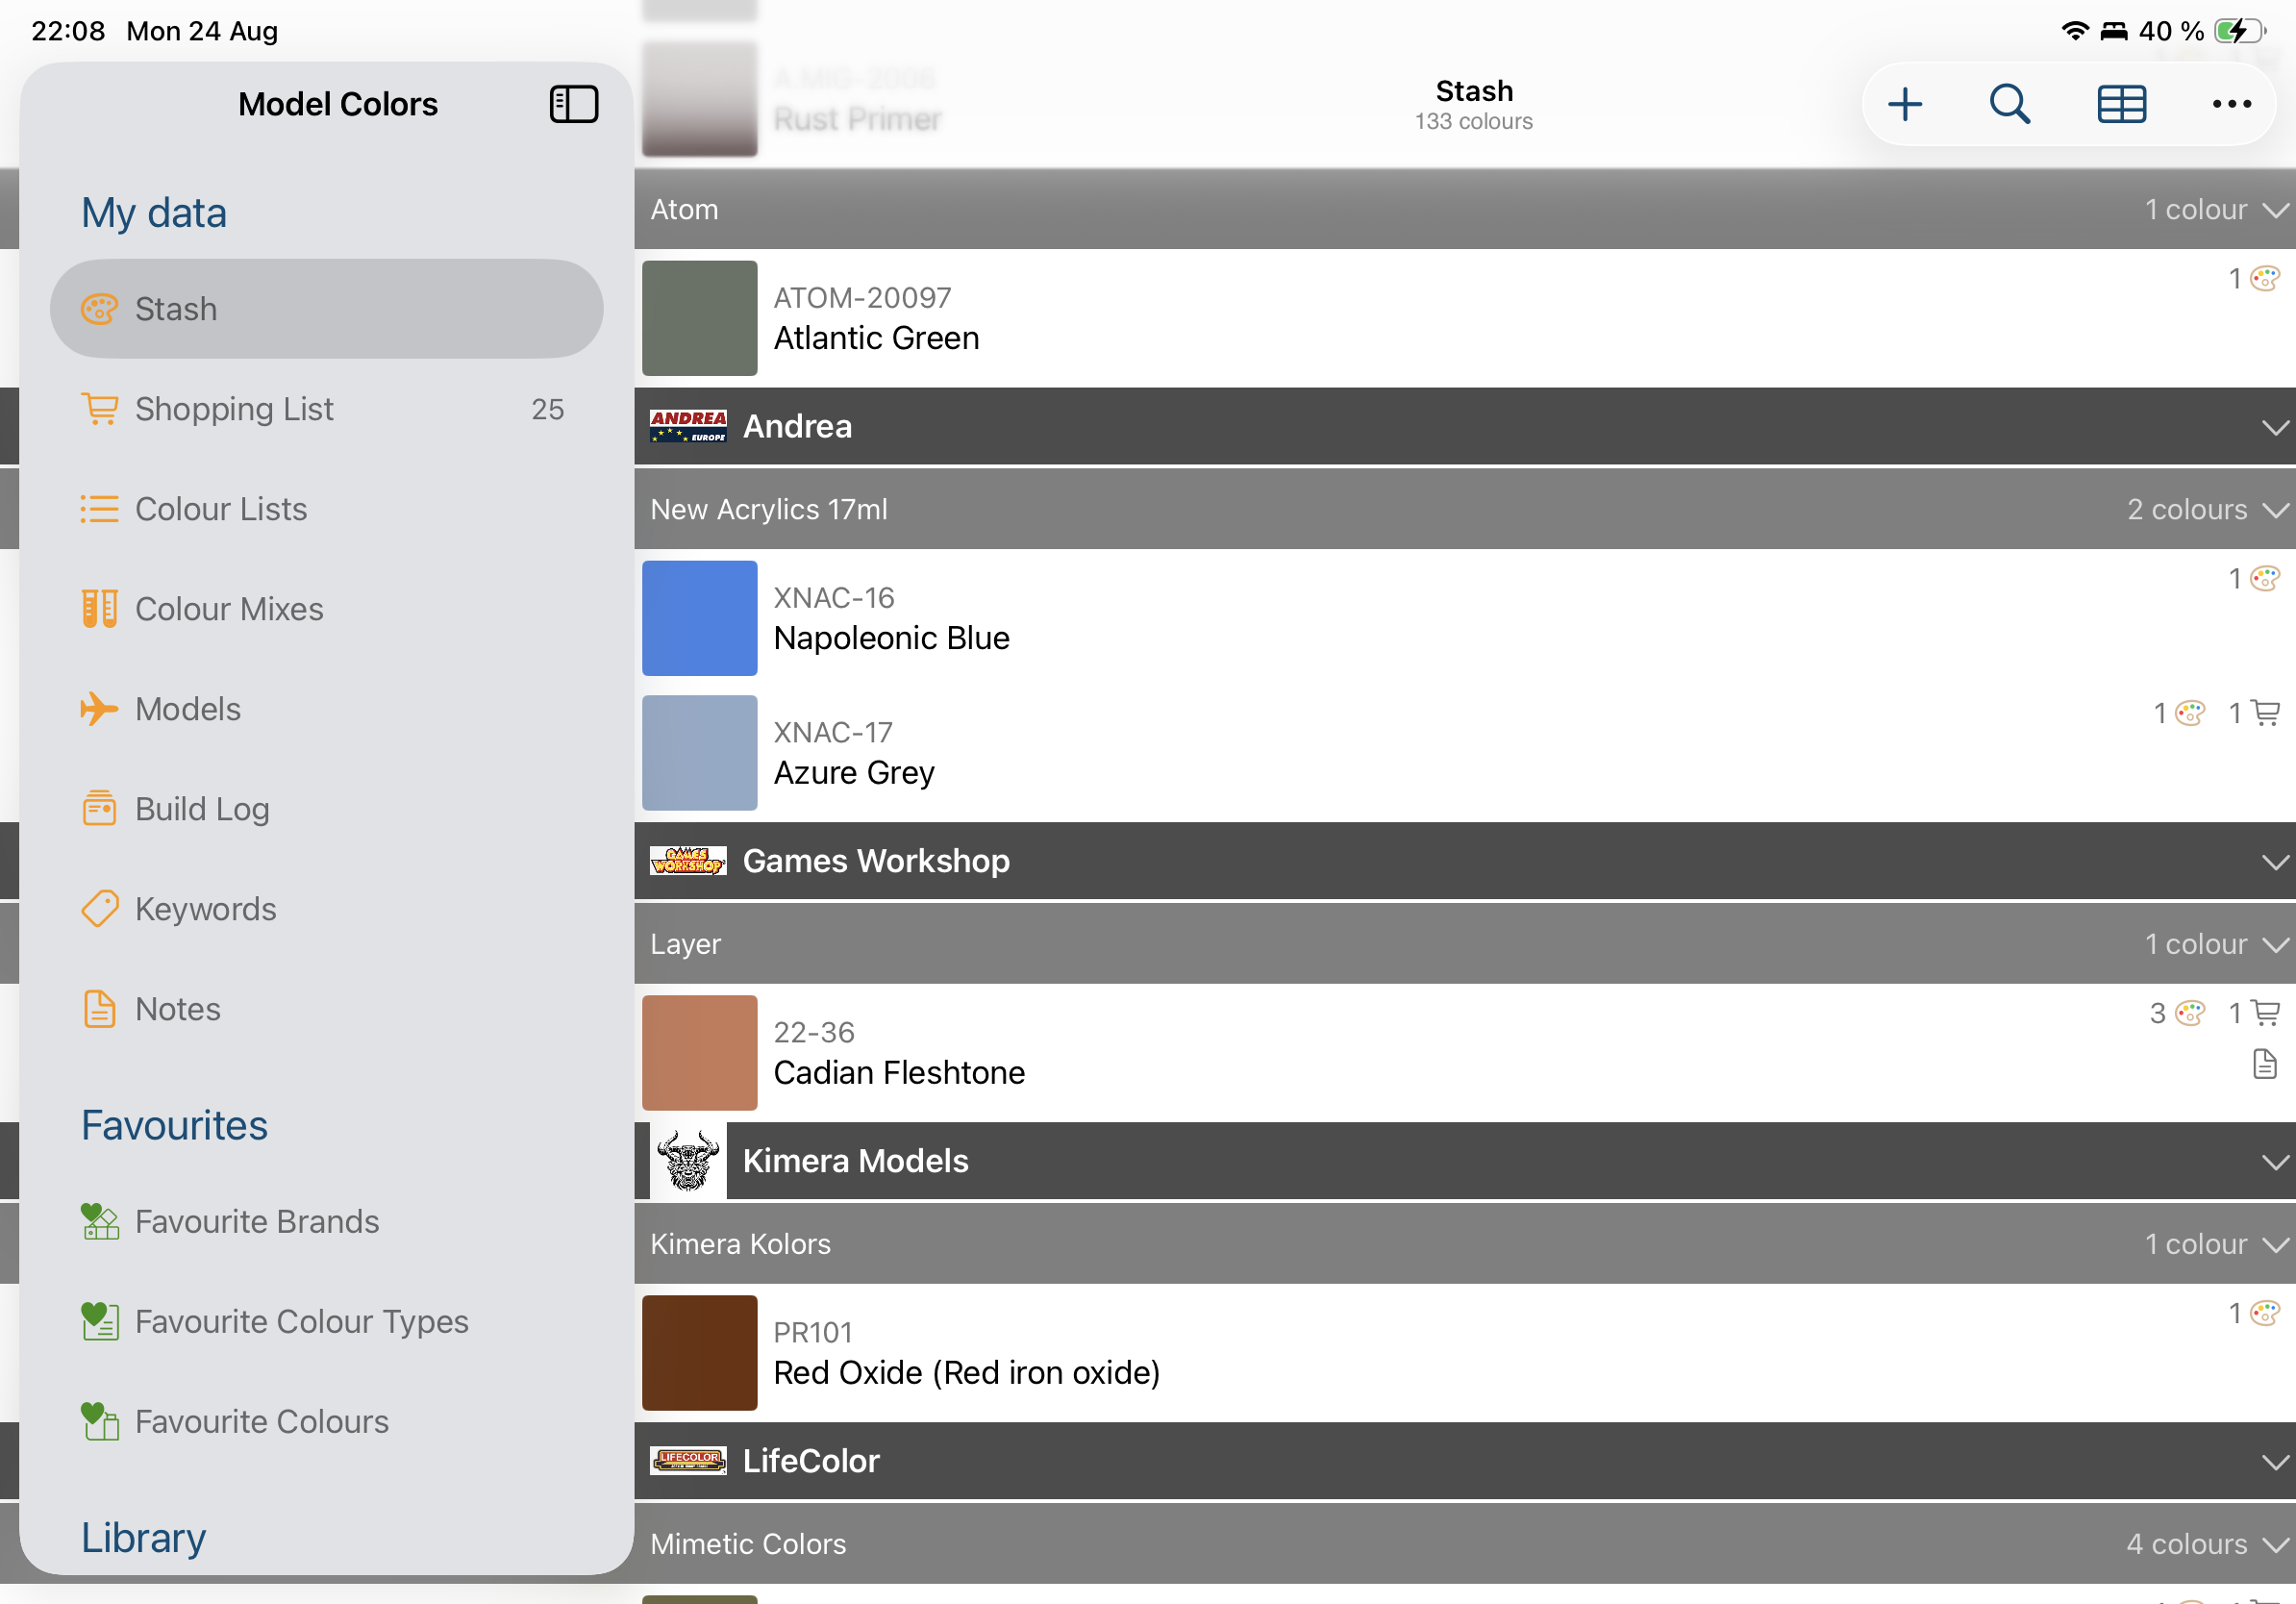Click the battery charging indicator
The width and height of the screenshot is (2296, 1604).
(x=2240, y=31)
